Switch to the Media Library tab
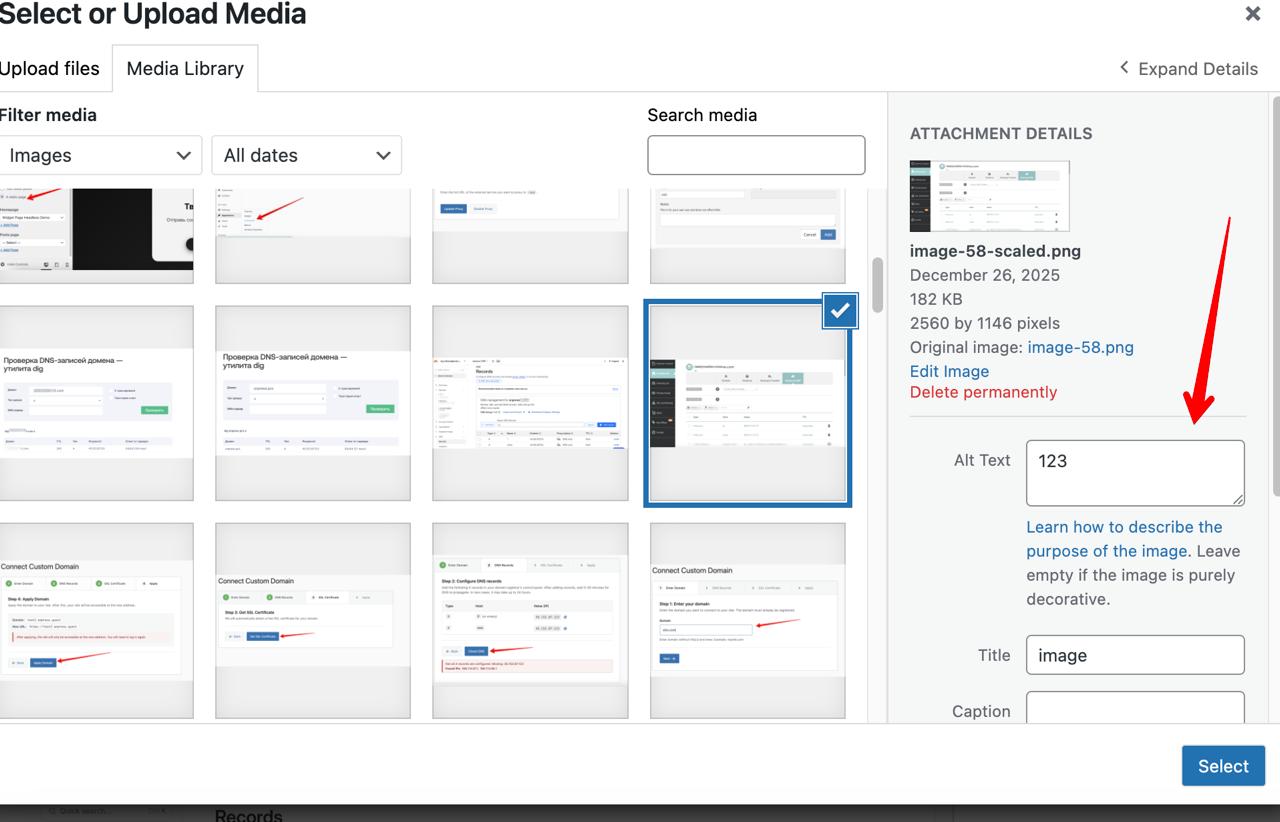 (x=185, y=69)
